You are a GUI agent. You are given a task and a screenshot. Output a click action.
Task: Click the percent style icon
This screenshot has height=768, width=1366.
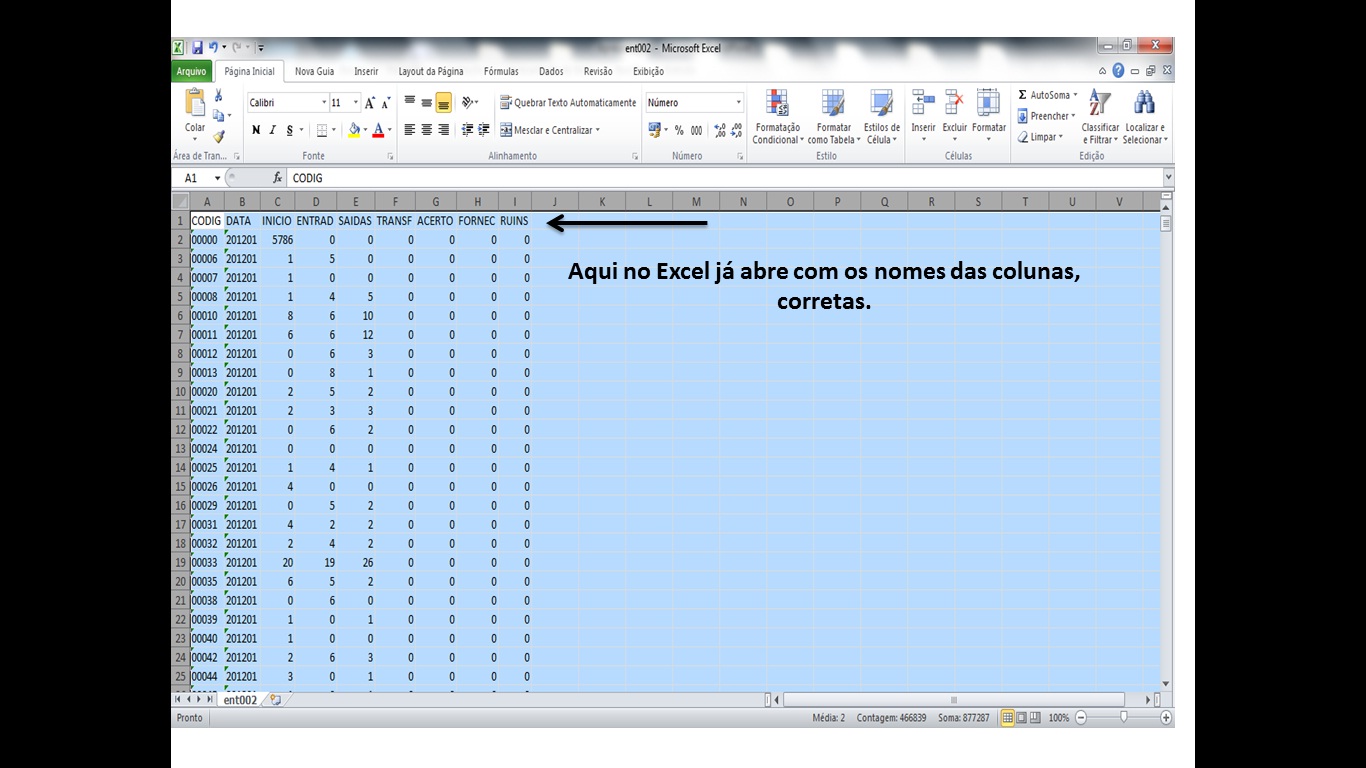click(679, 130)
